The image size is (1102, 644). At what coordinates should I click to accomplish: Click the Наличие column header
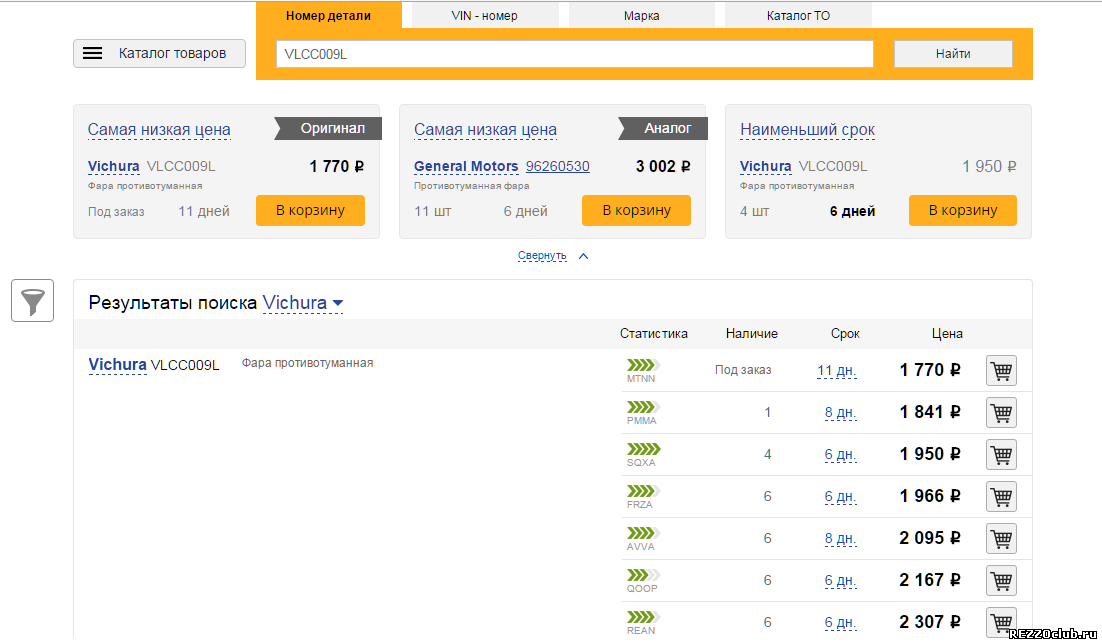tap(751, 334)
